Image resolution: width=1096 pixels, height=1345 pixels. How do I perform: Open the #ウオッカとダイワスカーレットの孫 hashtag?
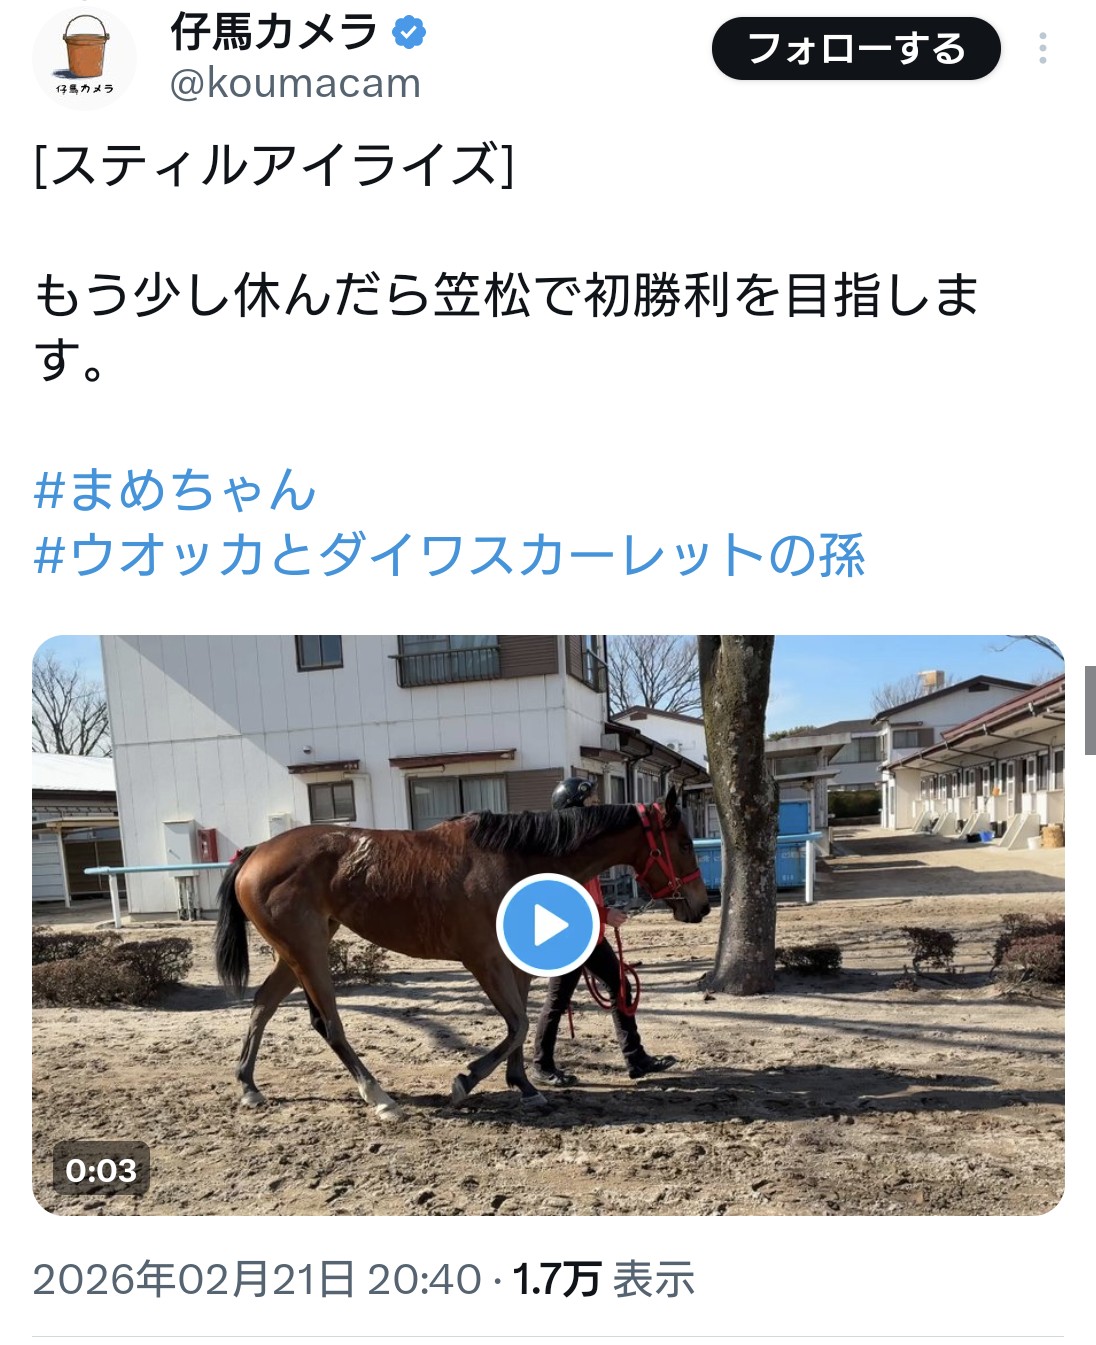click(x=449, y=555)
